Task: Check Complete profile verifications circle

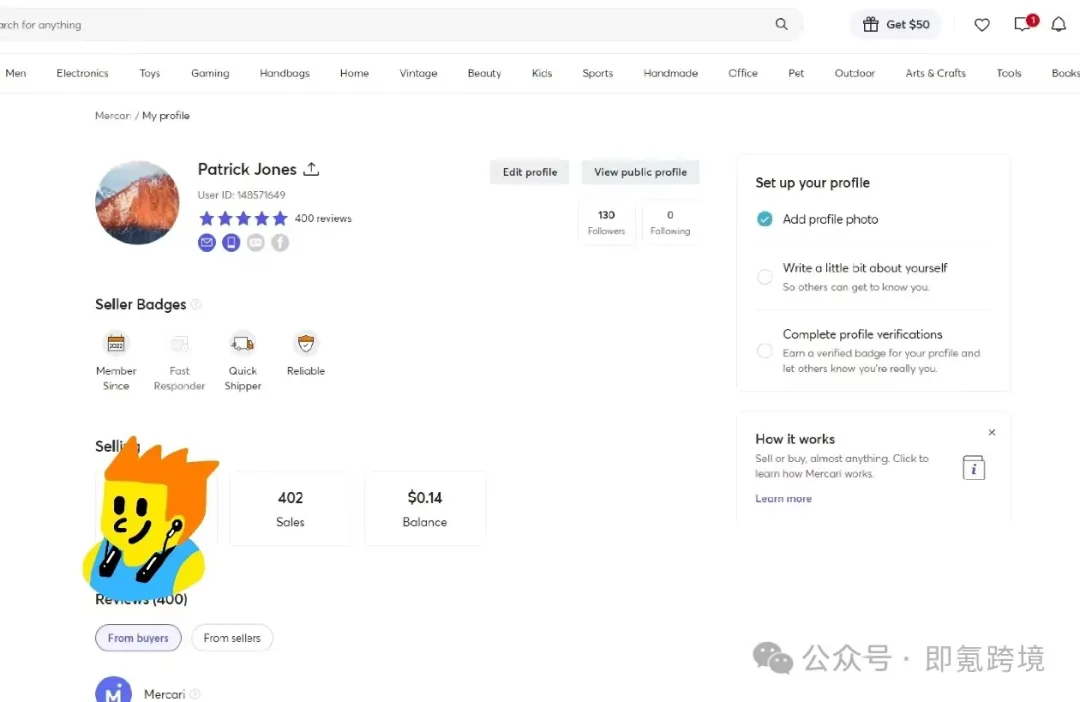Action: coord(765,351)
